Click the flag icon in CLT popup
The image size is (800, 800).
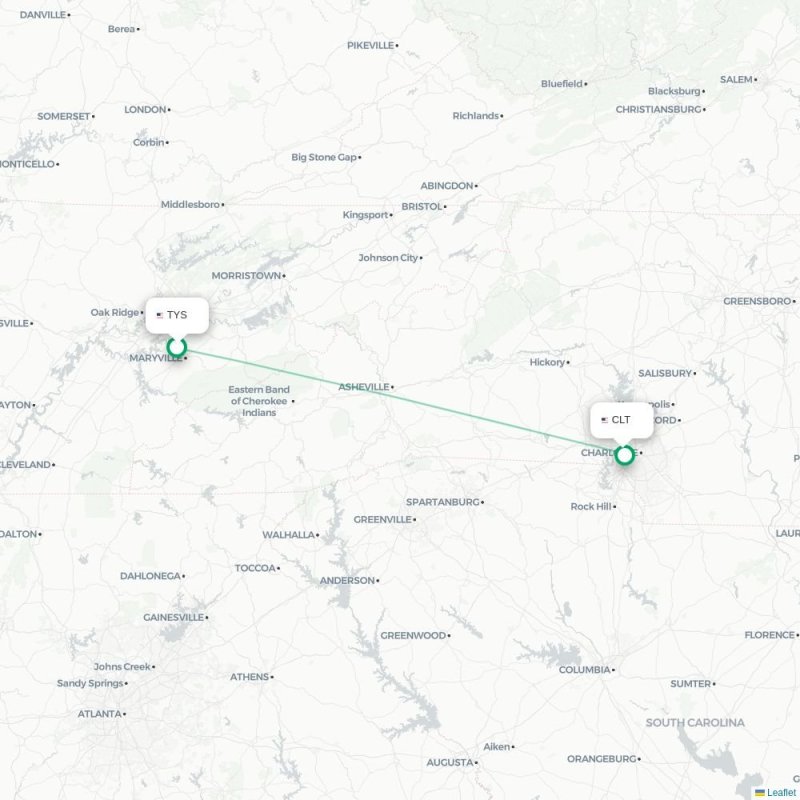(605, 420)
